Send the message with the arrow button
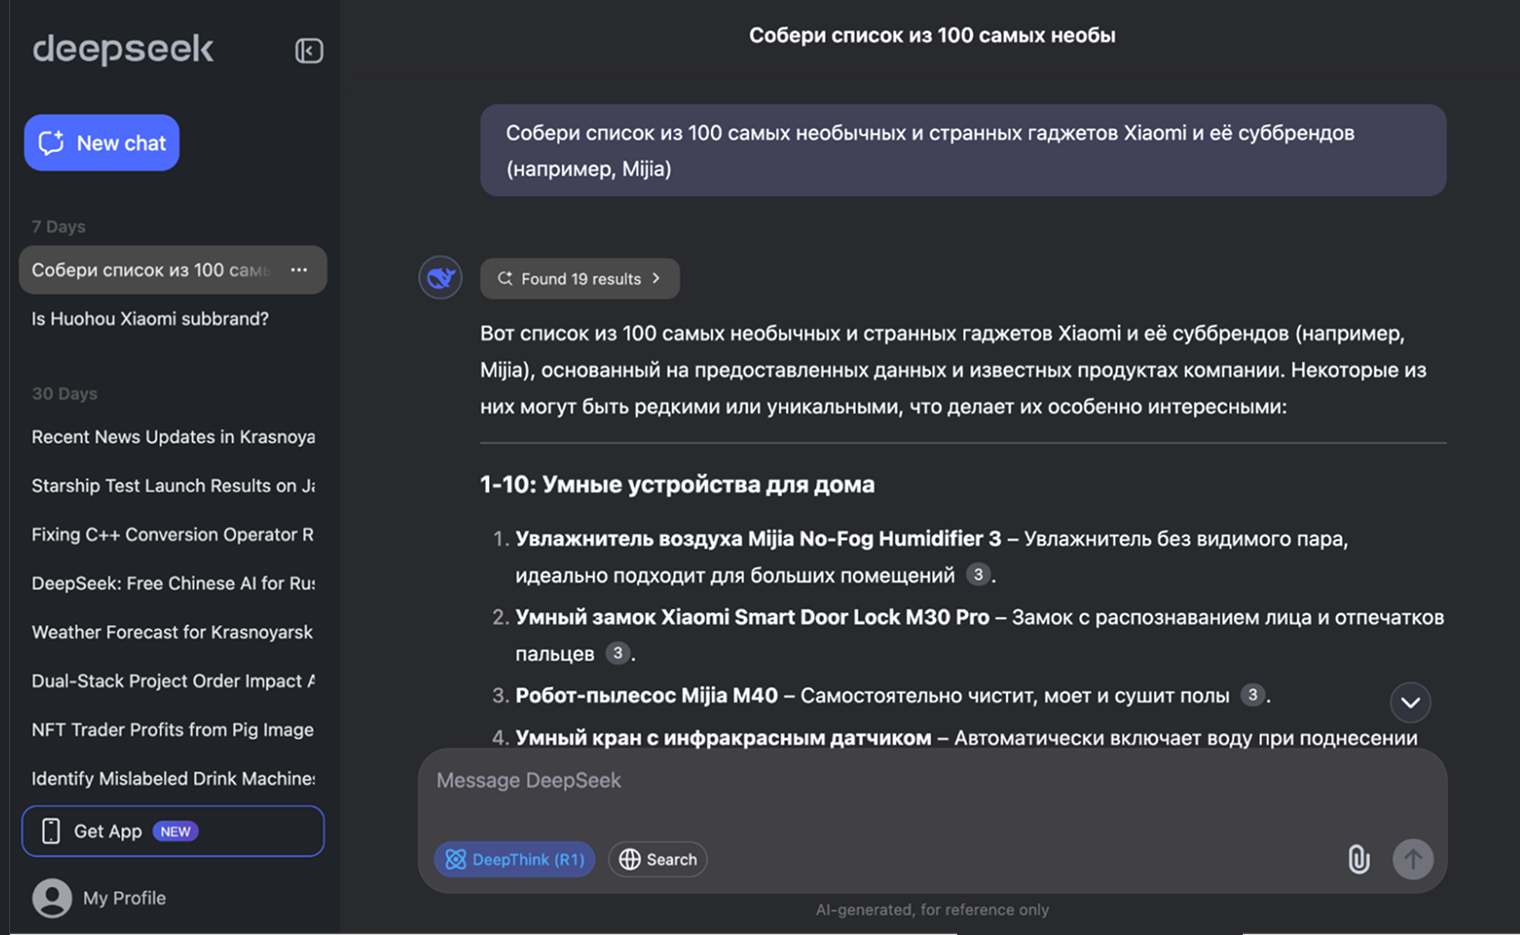 [1413, 859]
